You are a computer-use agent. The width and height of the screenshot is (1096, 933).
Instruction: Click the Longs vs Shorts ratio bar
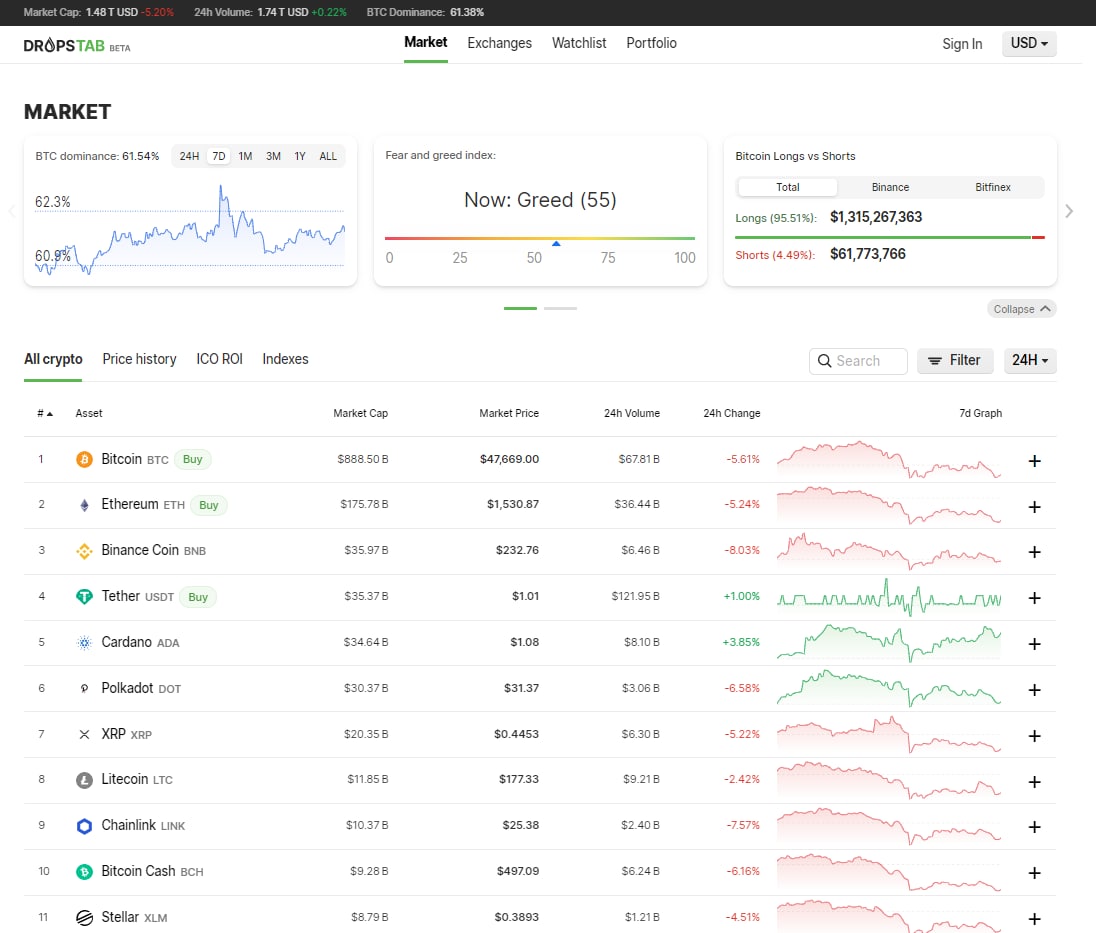point(890,238)
